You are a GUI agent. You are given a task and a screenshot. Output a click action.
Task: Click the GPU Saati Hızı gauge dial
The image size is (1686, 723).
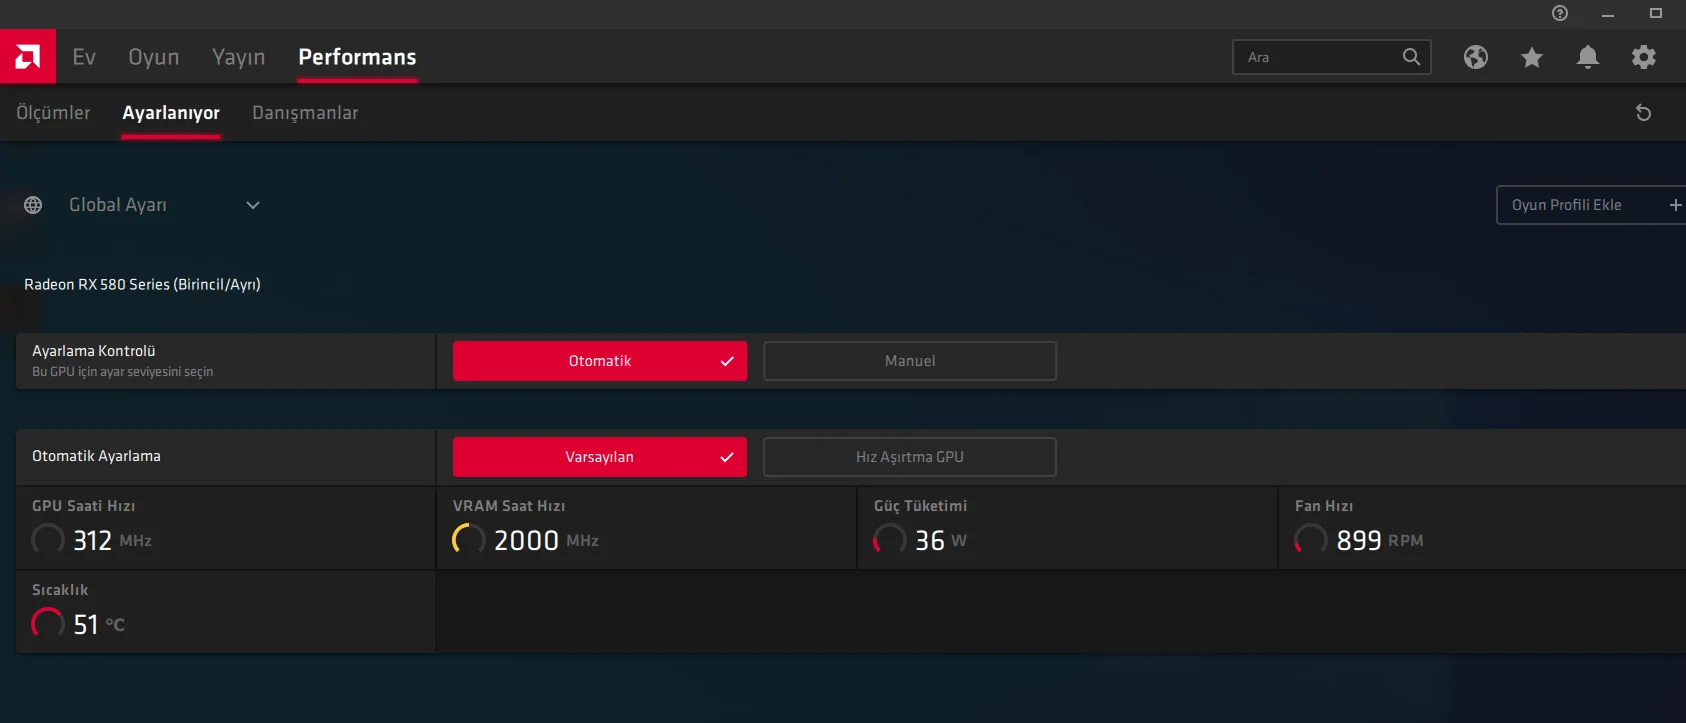[x=48, y=540]
